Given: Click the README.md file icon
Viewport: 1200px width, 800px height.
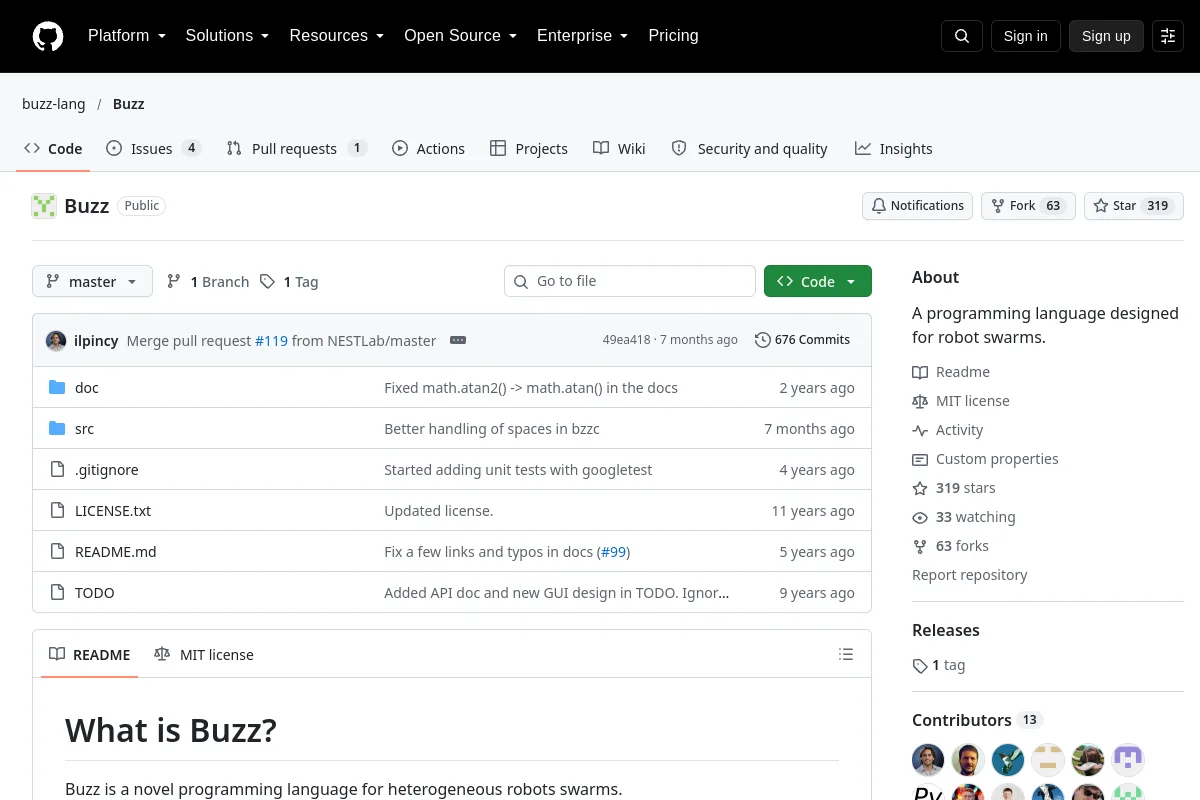Looking at the screenshot, I should click(x=57, y=552).
